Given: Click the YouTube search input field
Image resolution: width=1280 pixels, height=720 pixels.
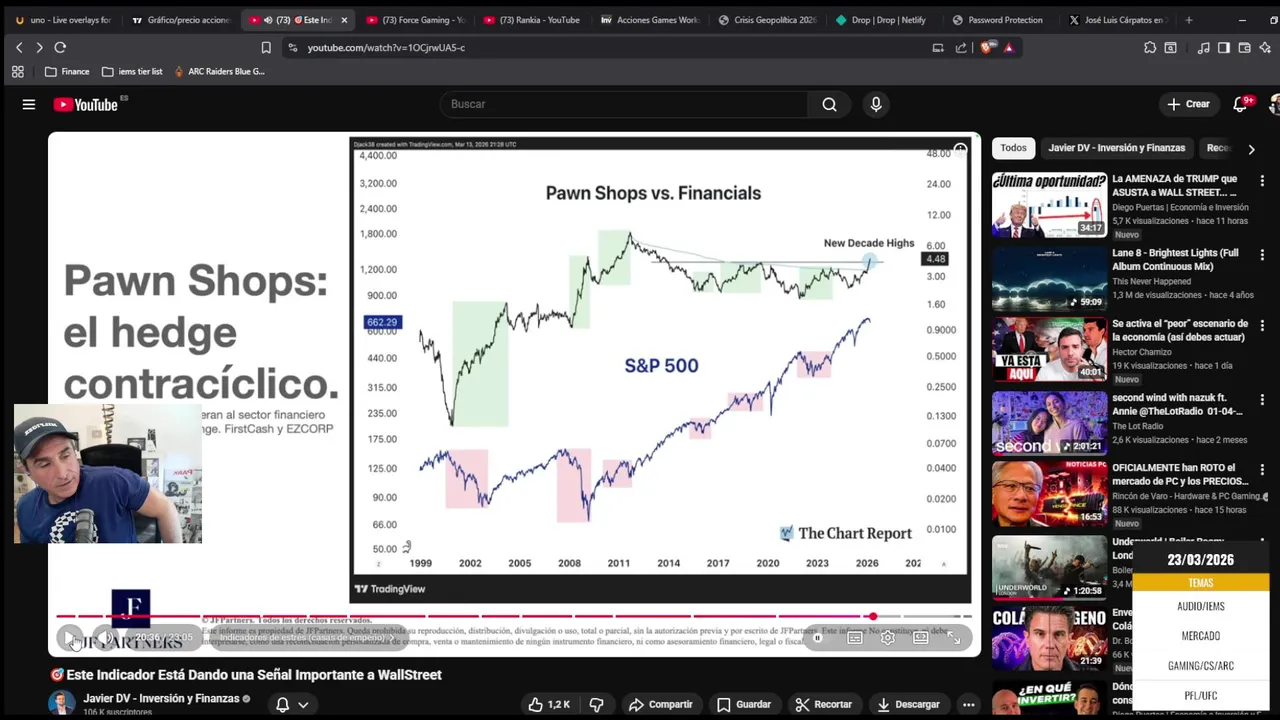Looking at the screenshot, I should (x=625, y=104).
